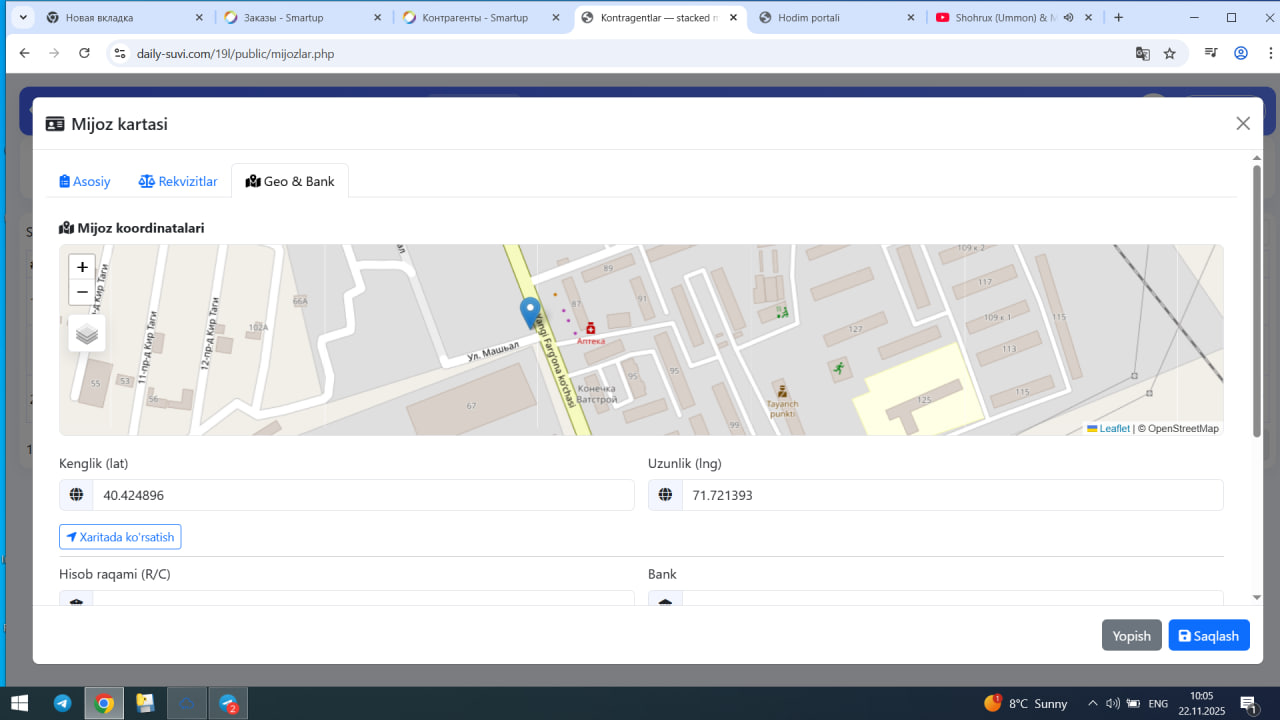Viewport: 1280px width, 720px height.
Task: Open Telegram from the taskbar
Action: (62, 703)
